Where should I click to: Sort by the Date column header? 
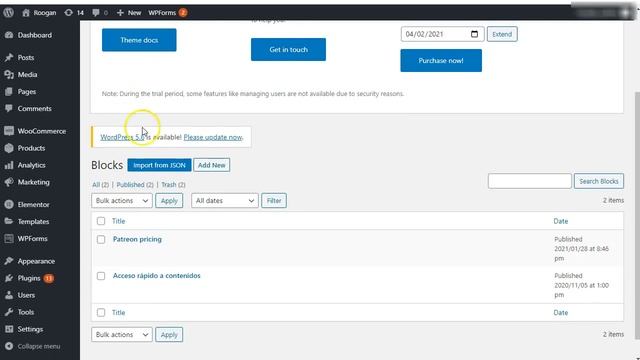561,221
